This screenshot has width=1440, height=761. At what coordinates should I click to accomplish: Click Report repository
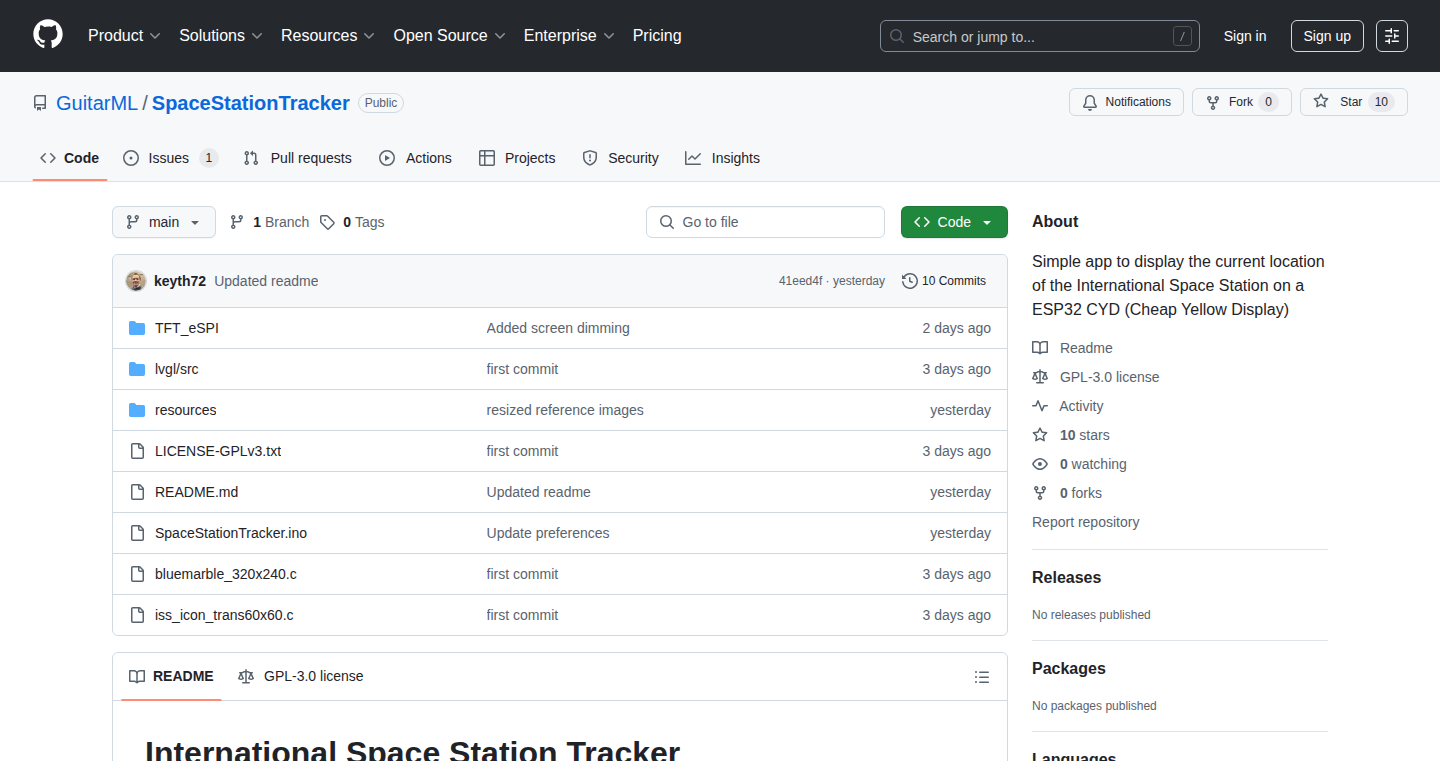point(1085,522)
